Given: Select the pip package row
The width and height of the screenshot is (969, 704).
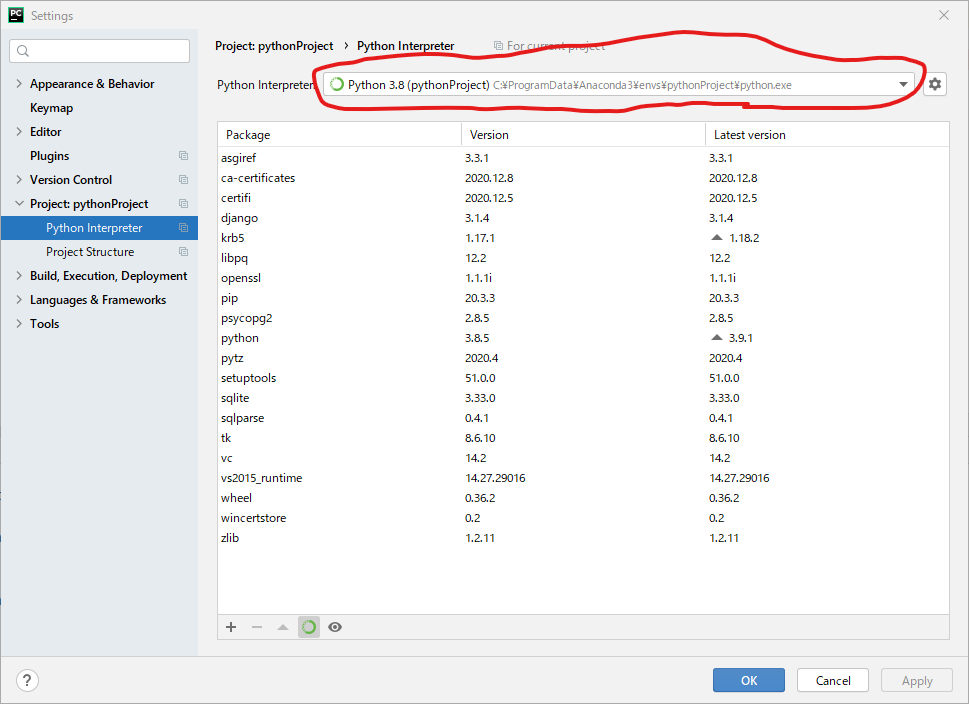Looking at the screenshot, I should [x=583, y=297].
